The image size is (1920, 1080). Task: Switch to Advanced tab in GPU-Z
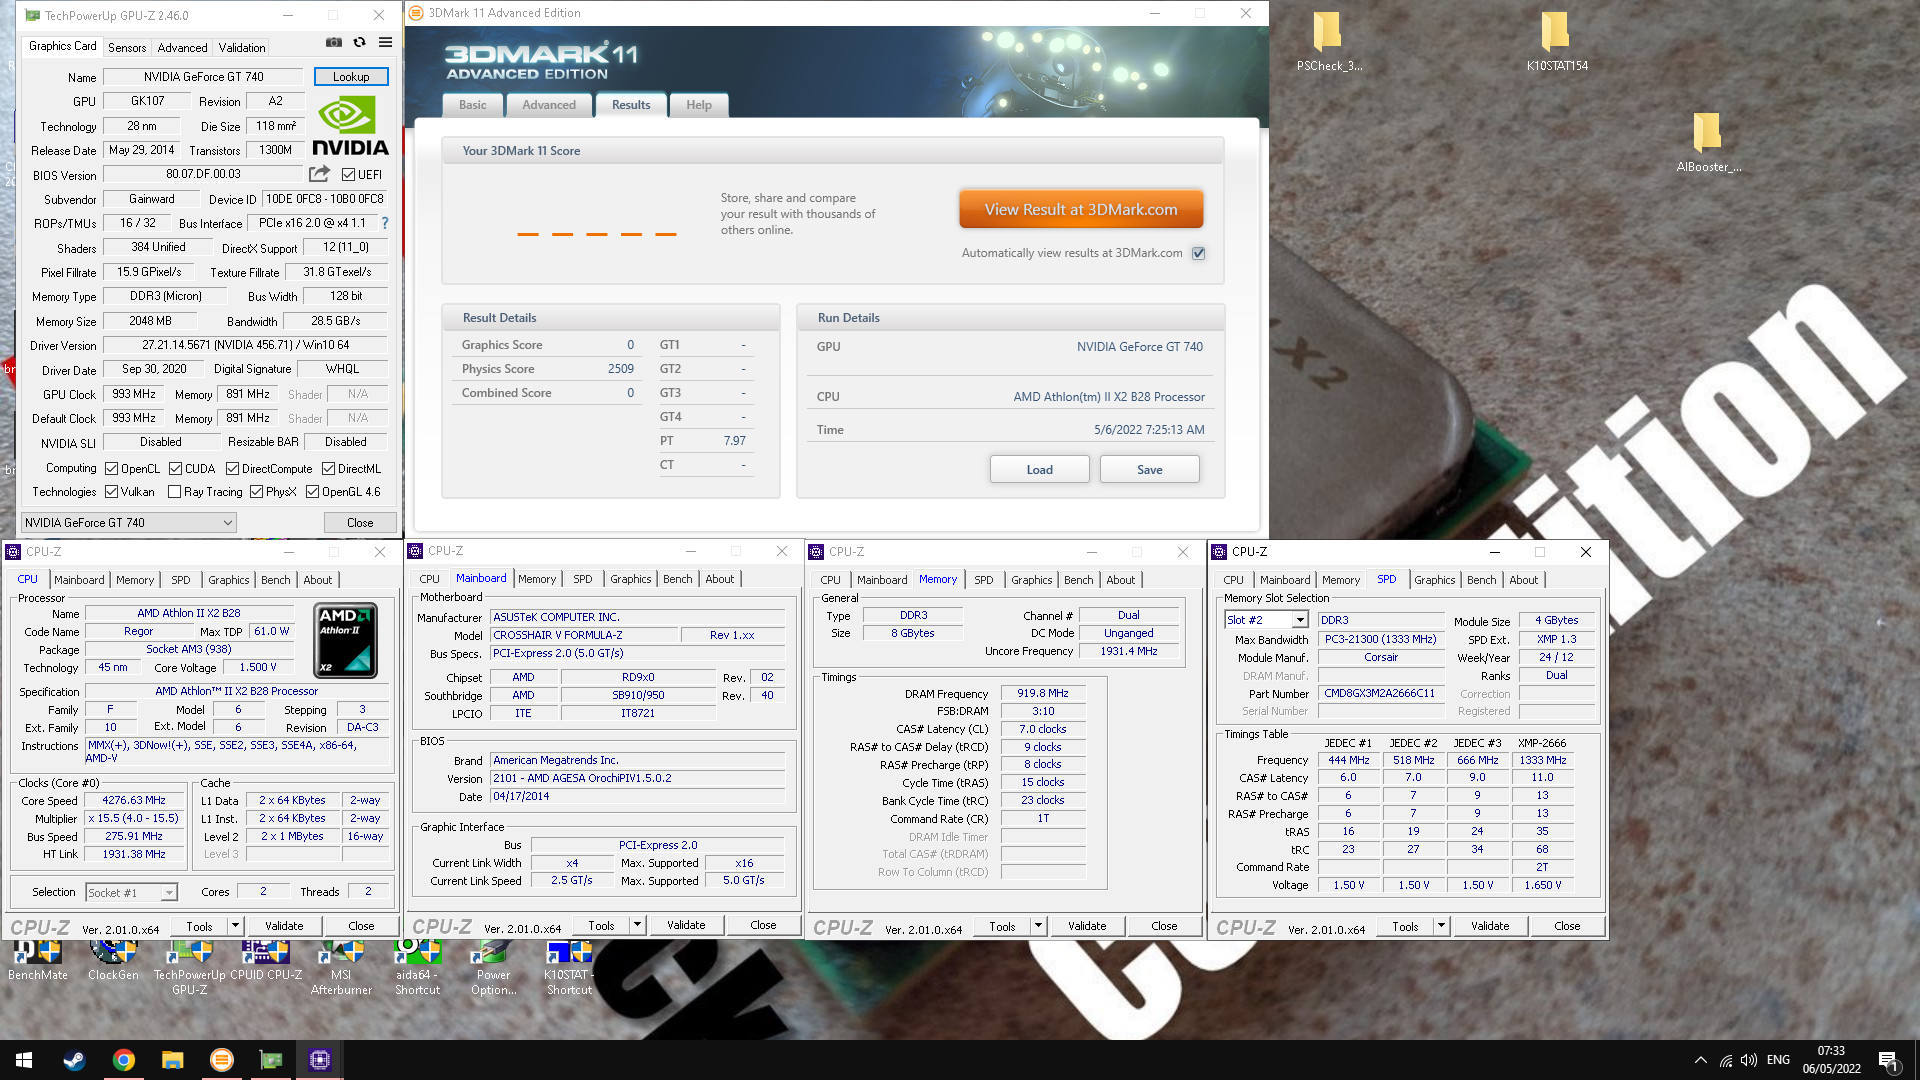[182, 47]
